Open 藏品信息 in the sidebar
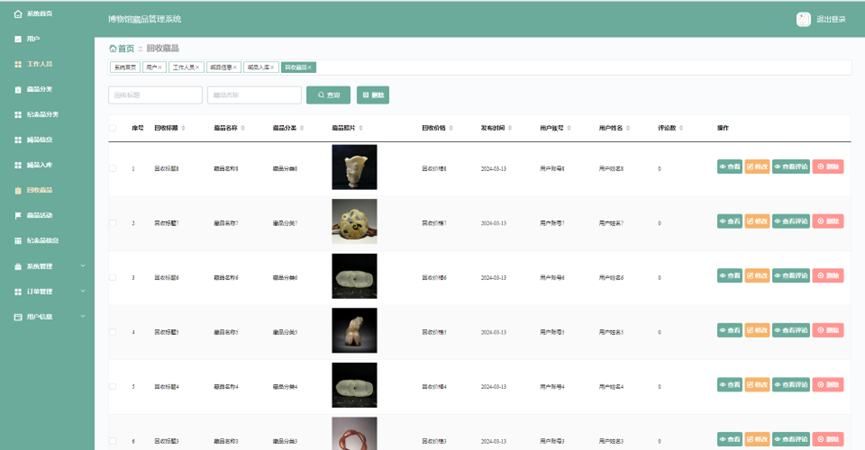The image size is (865, 450). pyautogui.click(x=33, y=140)
